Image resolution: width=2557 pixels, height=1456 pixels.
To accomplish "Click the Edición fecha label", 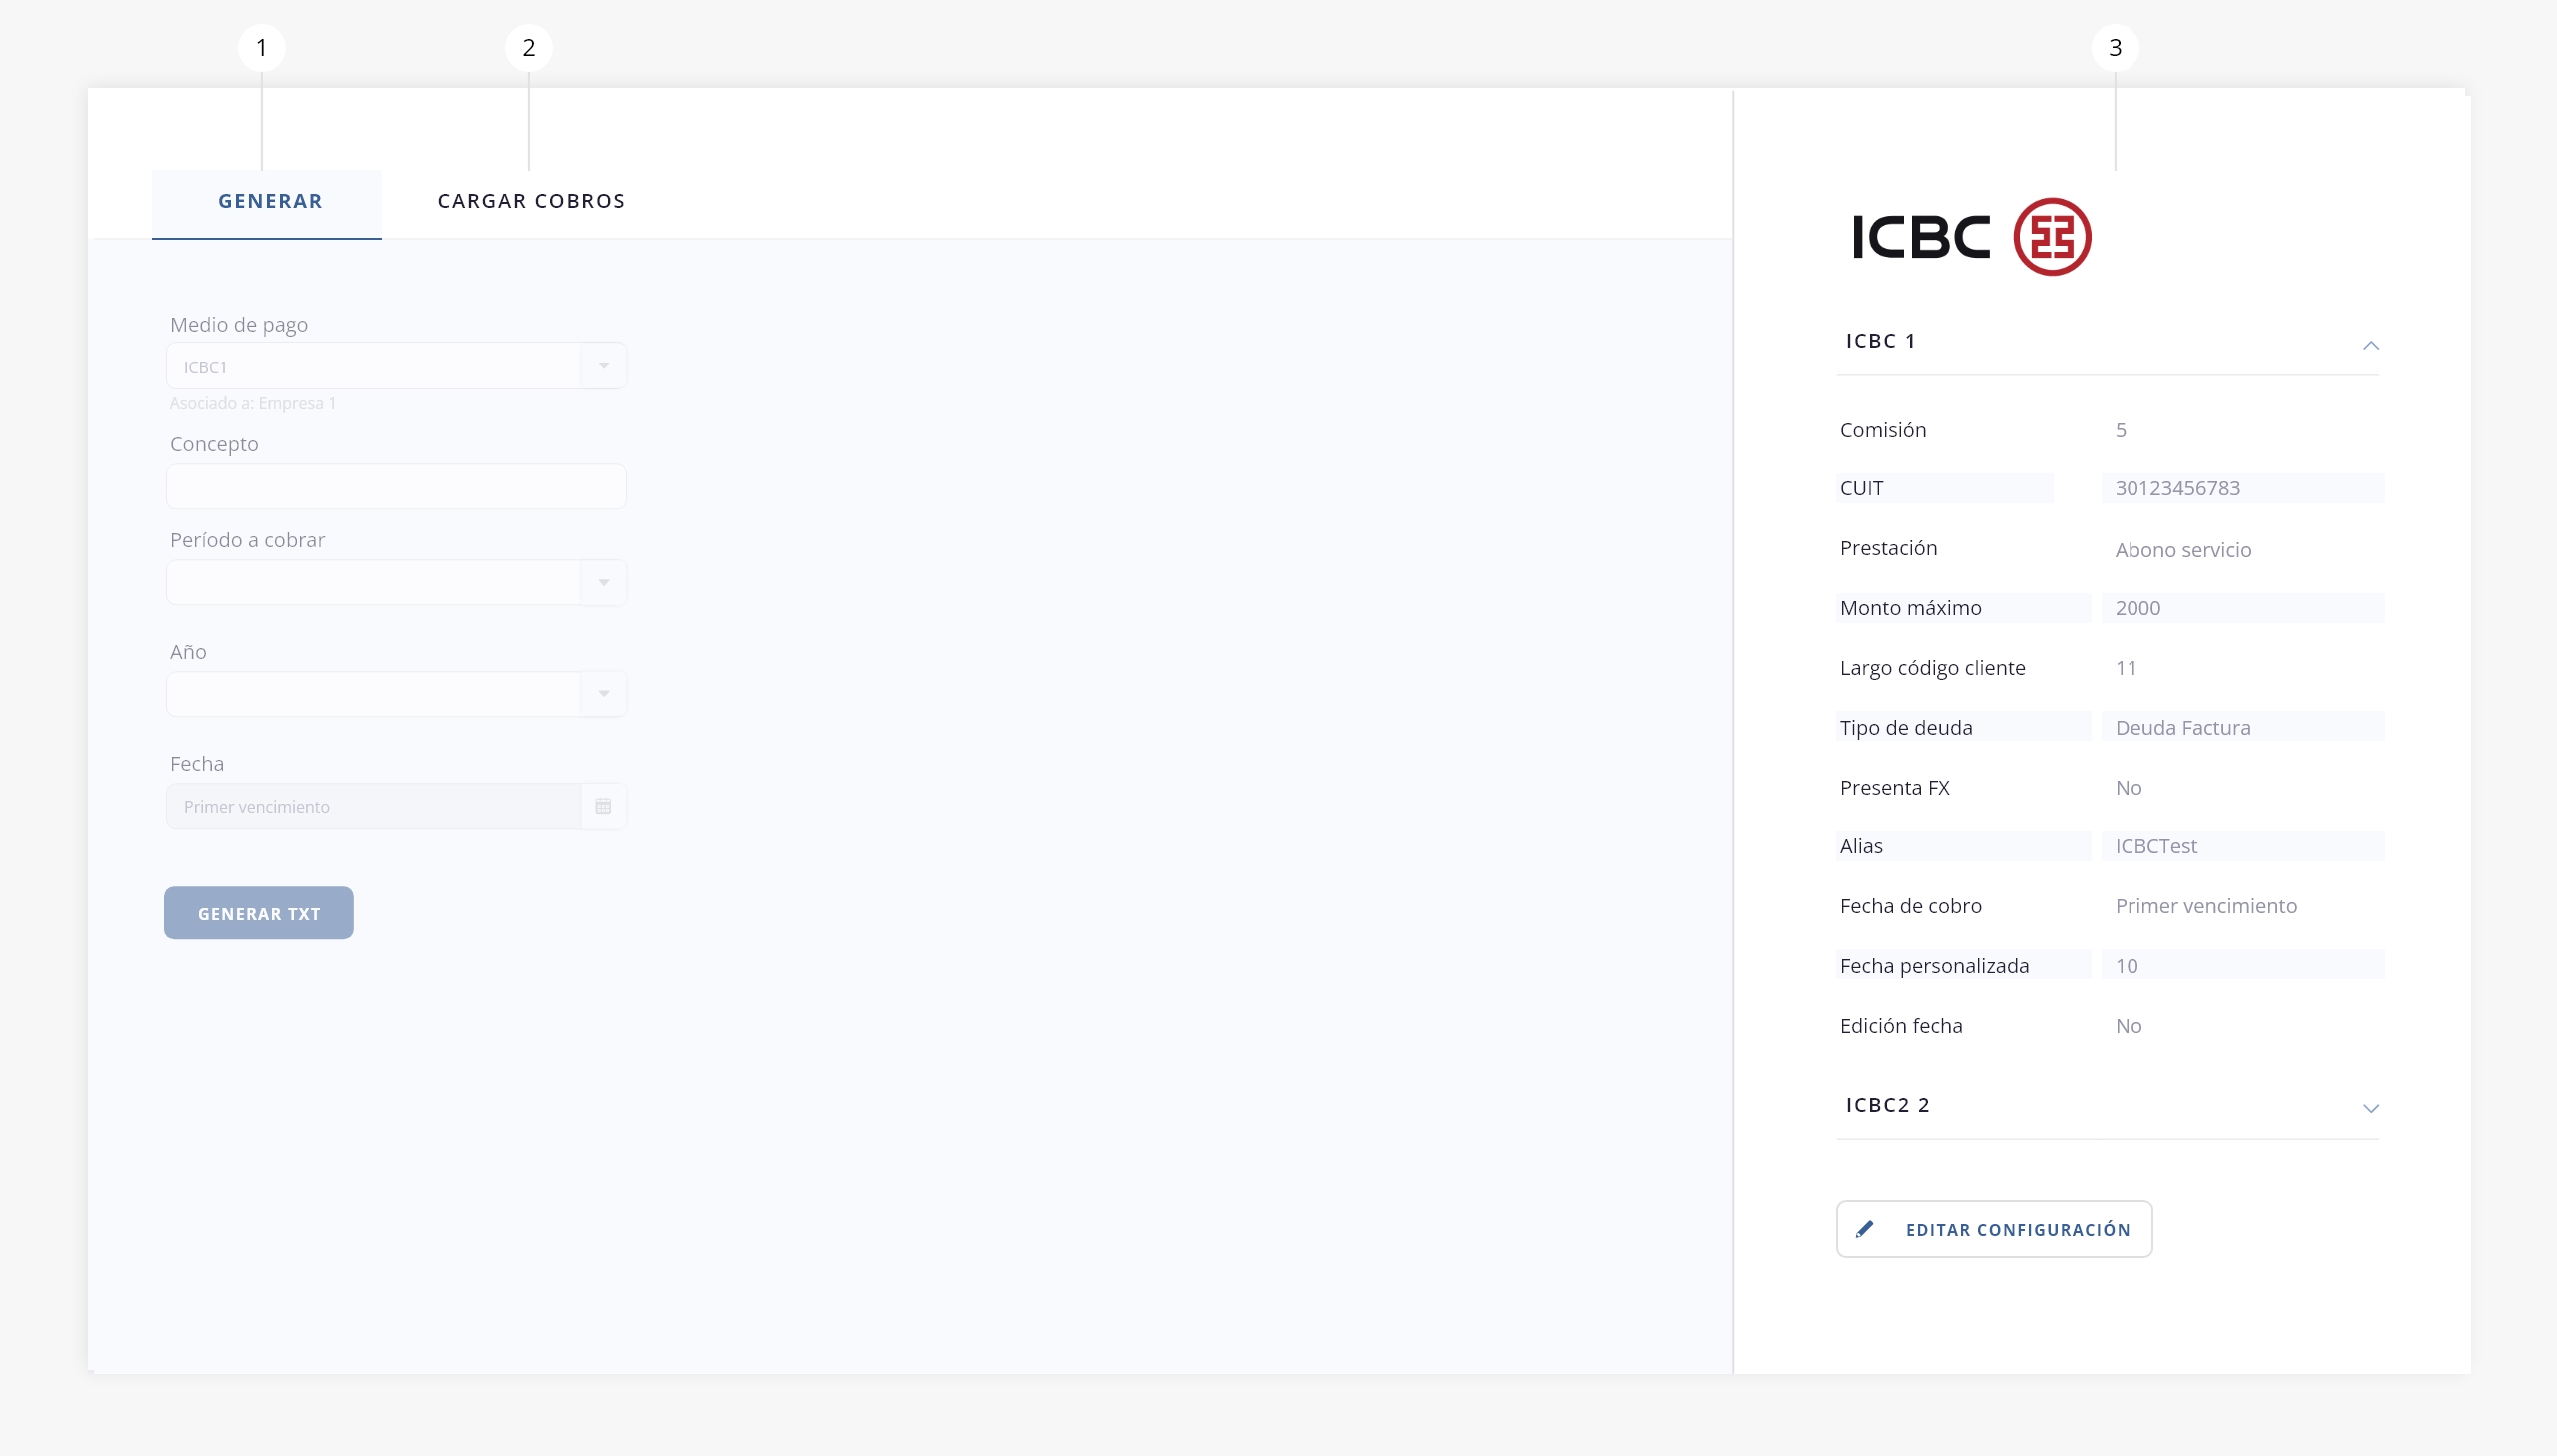I will click(1901, 1026).
